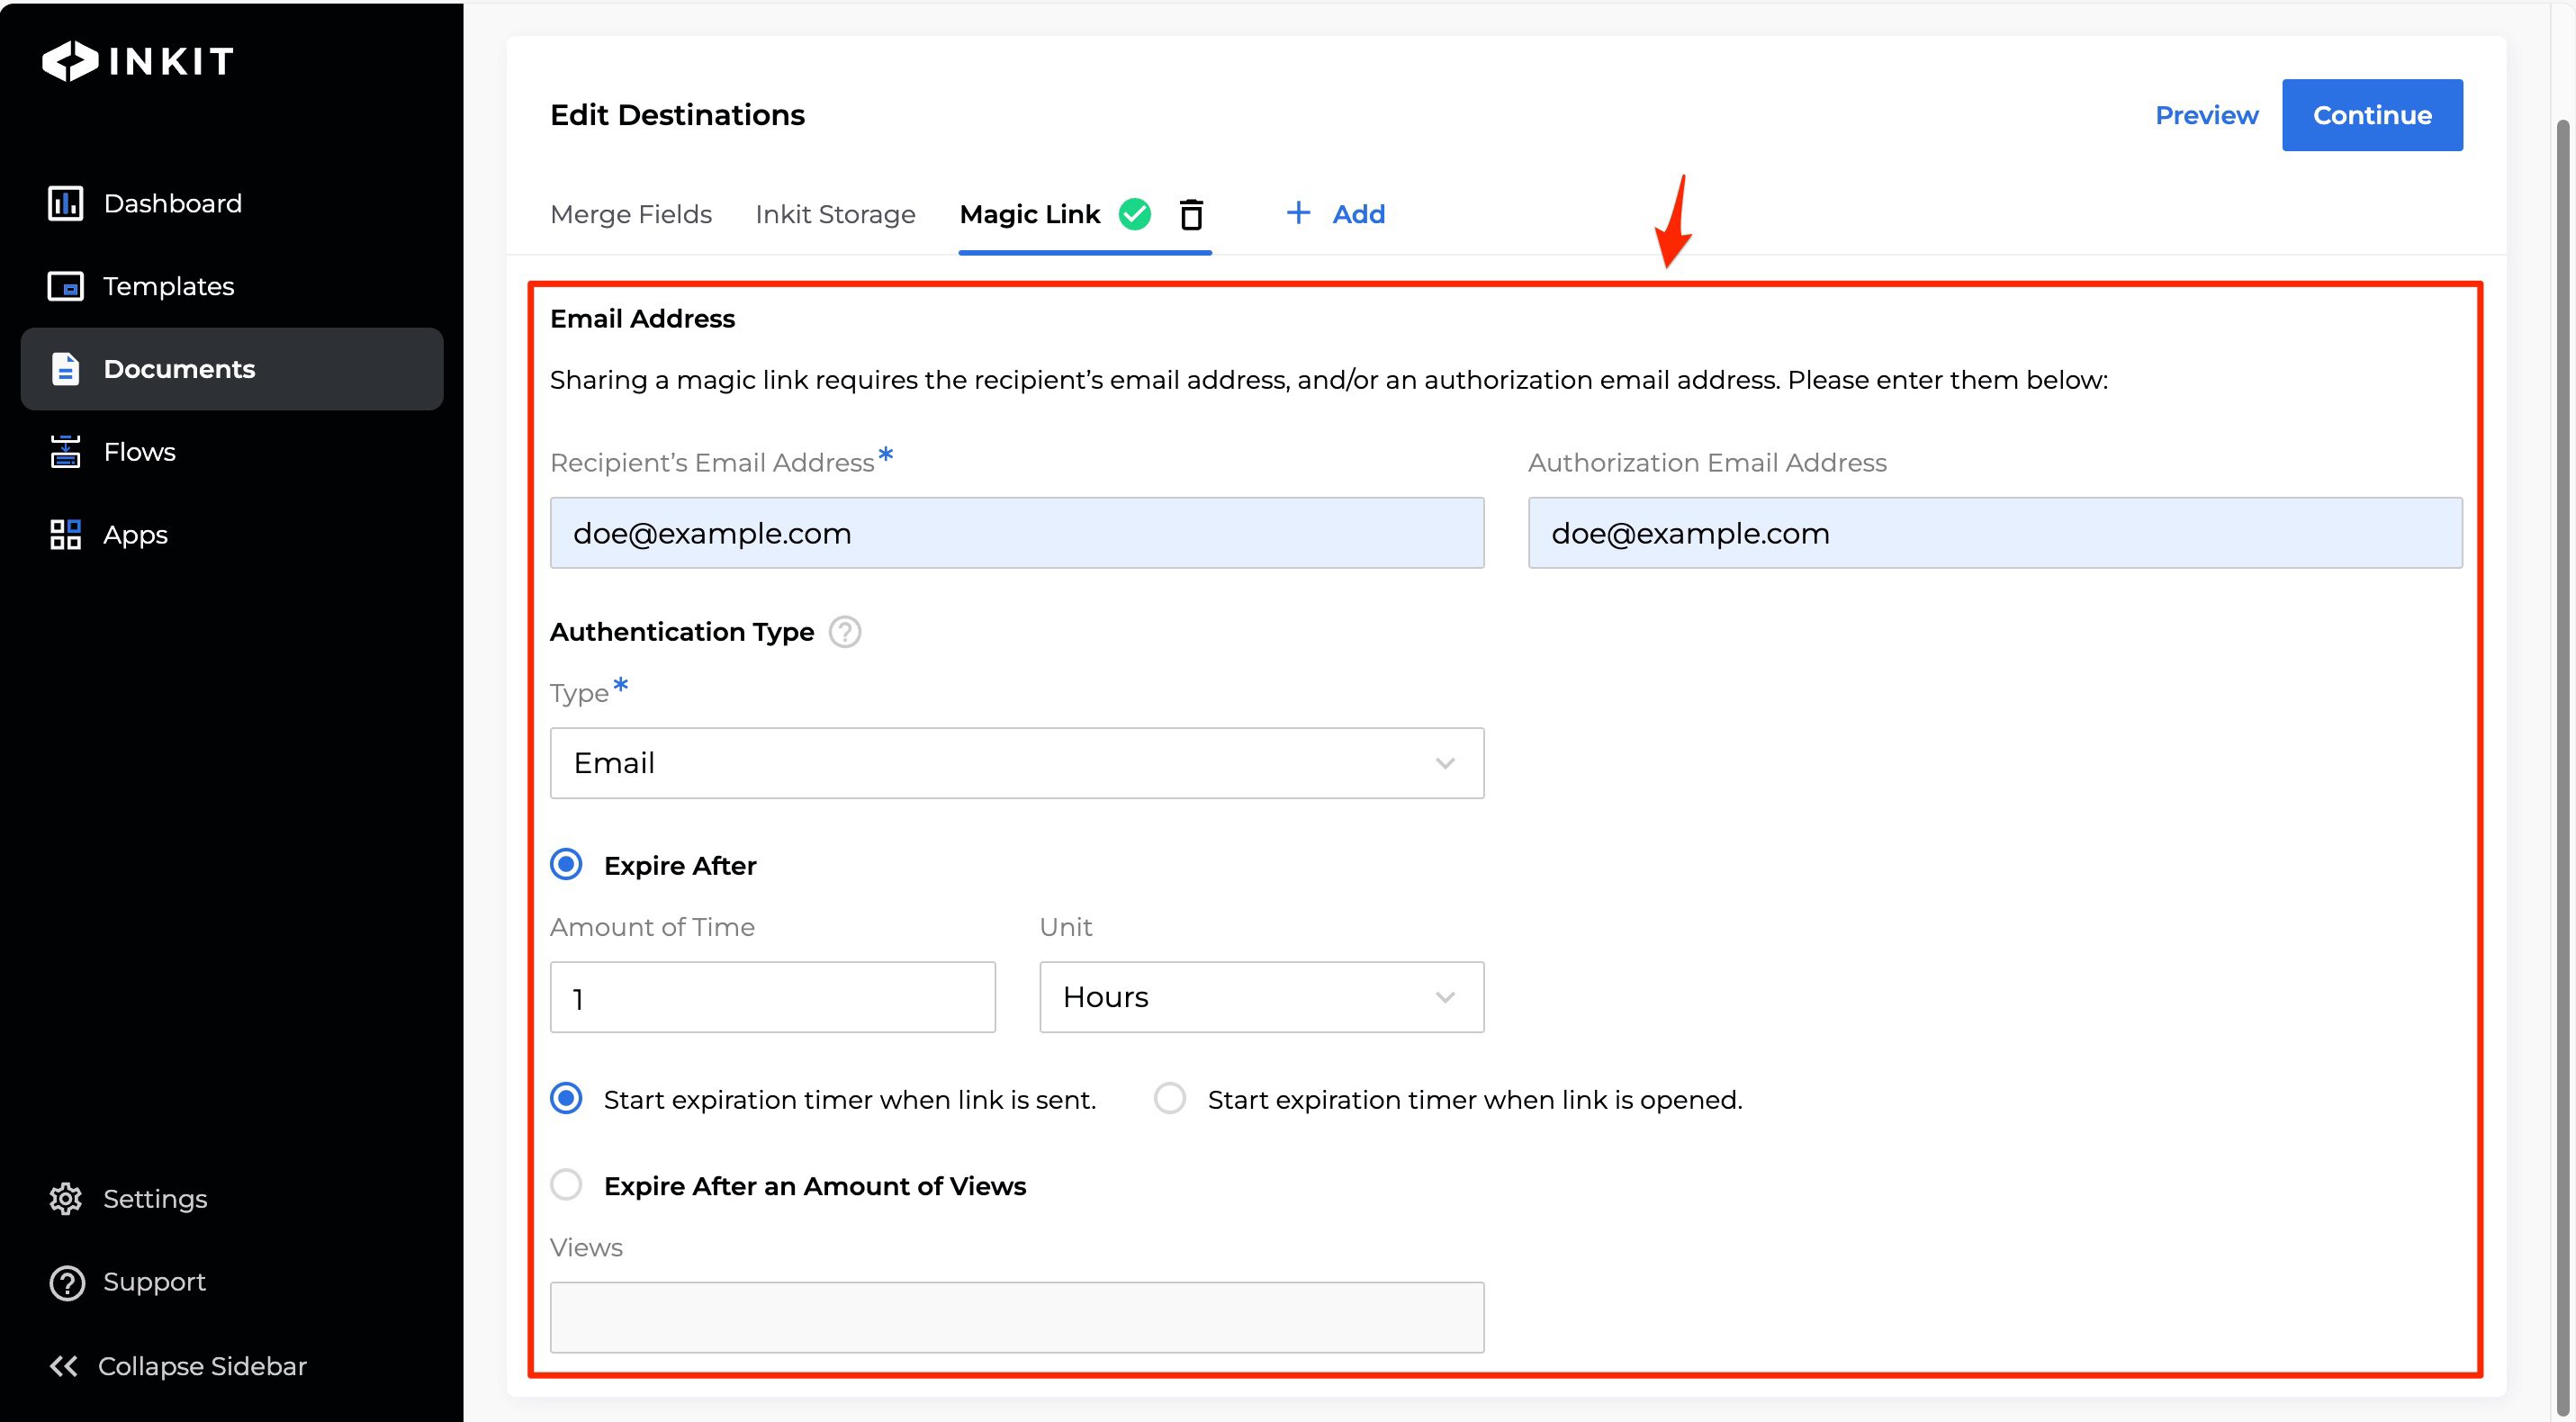Click the Settings gear icon
The image size is (2576, 1422).
click(66, 1199)
